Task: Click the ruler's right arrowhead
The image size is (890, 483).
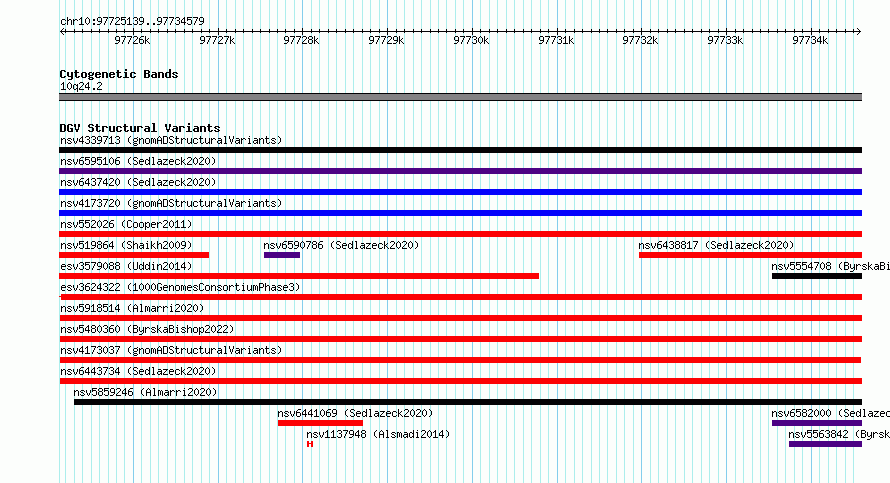Action: [x=859, y=32]
